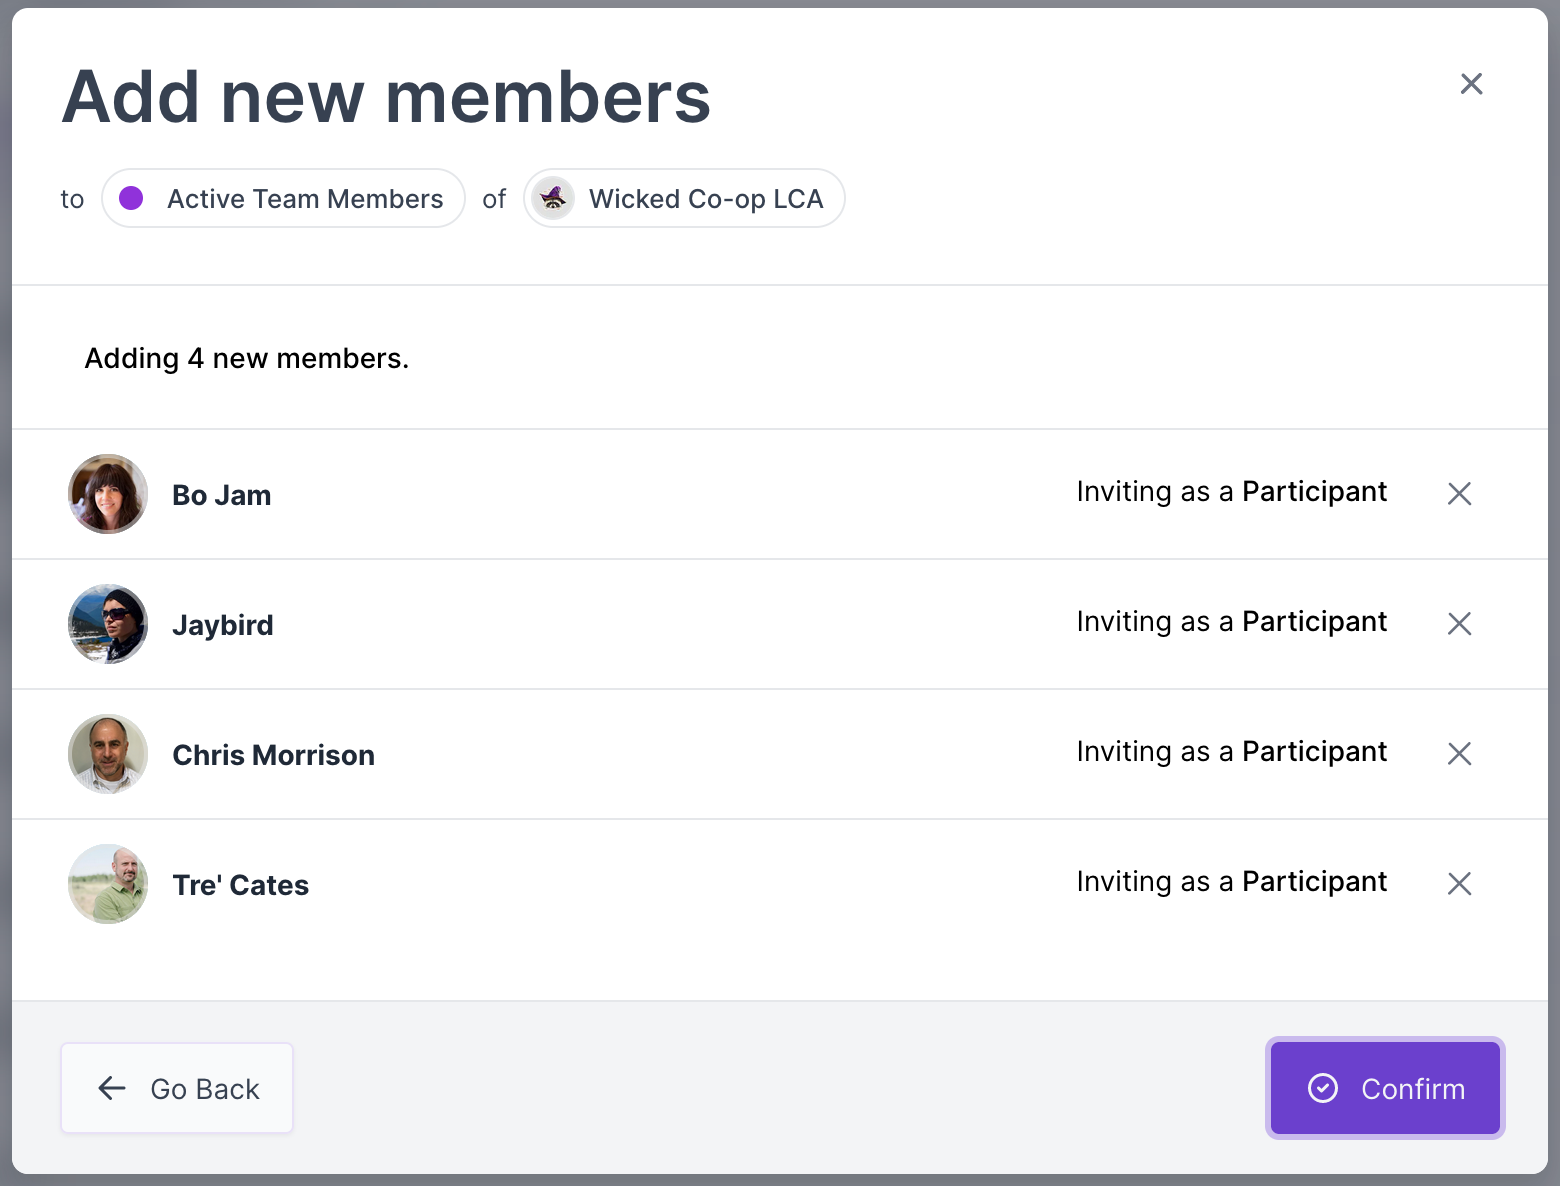Click Bo Jam's profile photo

tap(108, 494)
